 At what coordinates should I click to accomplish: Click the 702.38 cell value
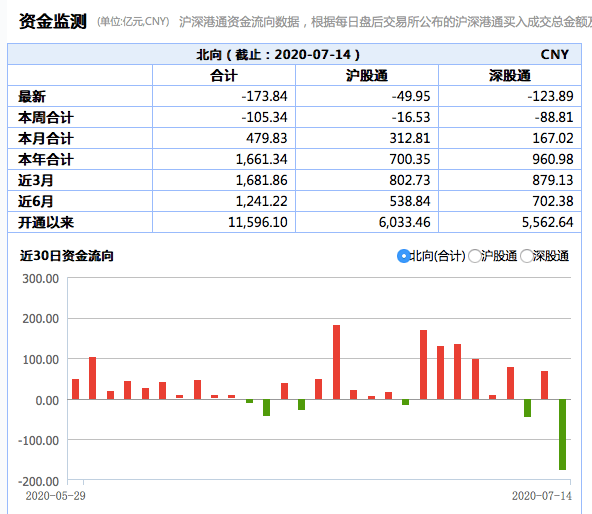point(553,201)
